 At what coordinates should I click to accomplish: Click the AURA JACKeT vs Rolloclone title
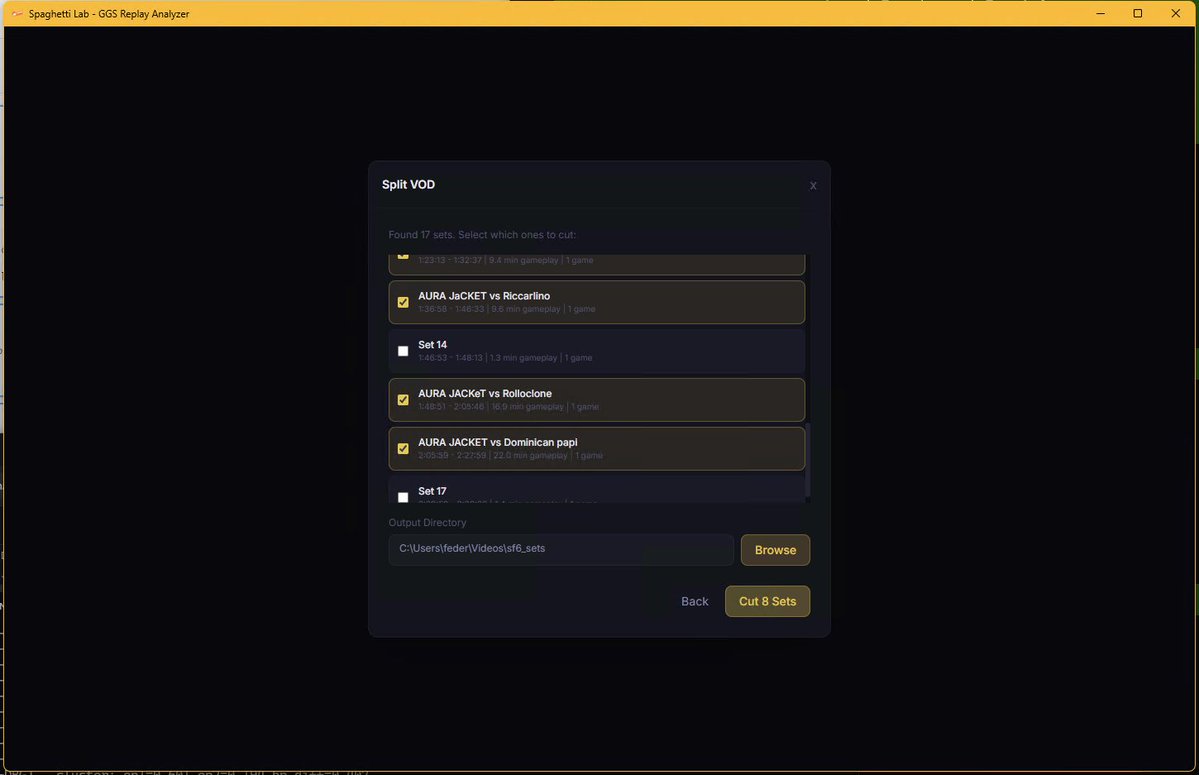tap(485, 394)
